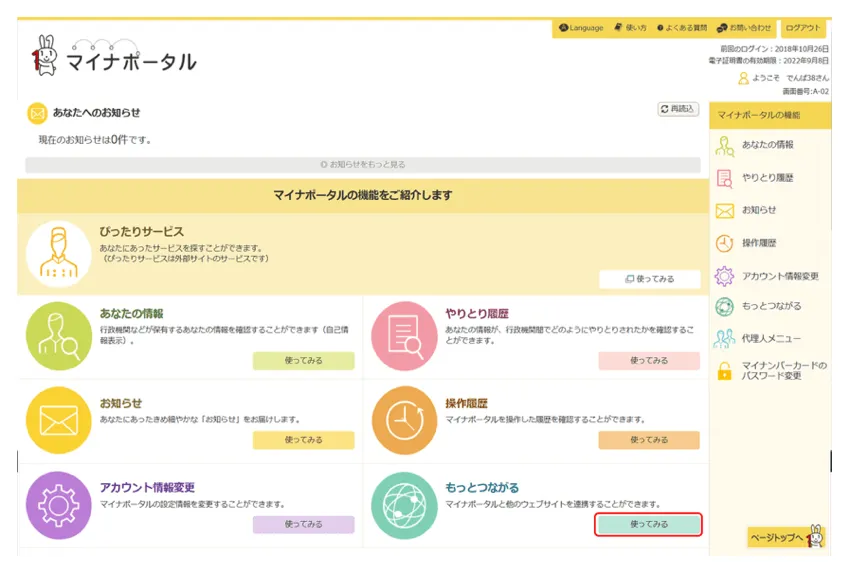850x574 pixels.
Task: Click the user icon beside ようこそ
Action: pyautogui.click(x=743, y=78)
